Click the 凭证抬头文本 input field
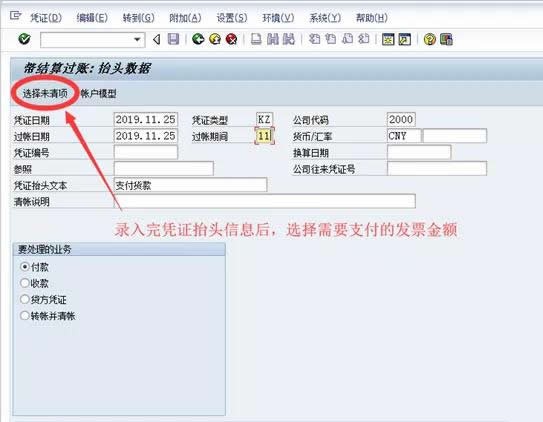Screen dimensions: 543x422 click(190, 185)
